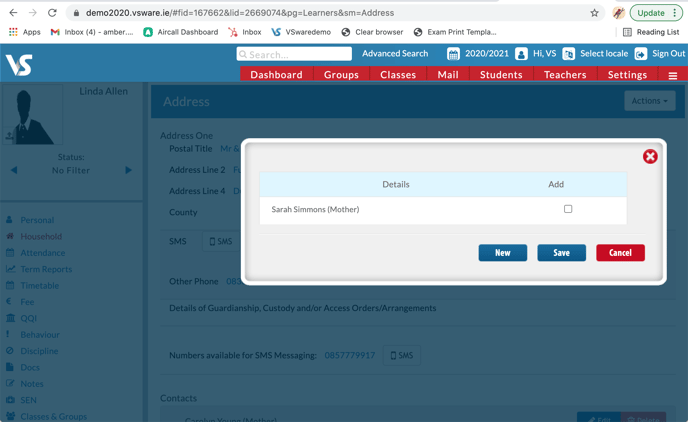This screenshot has width=688, height=422.
Task: Expand the Actions dropdown
Action: [x=650, y=101]
